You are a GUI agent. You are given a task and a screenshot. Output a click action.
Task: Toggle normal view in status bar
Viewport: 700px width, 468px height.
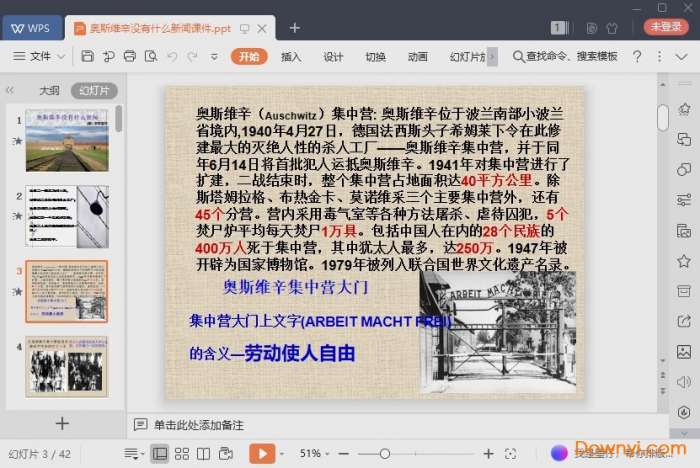[x=159, y=454]
